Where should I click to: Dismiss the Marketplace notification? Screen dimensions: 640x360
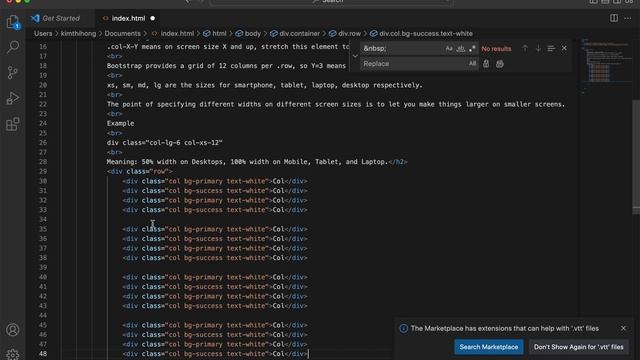pos(623,328)
